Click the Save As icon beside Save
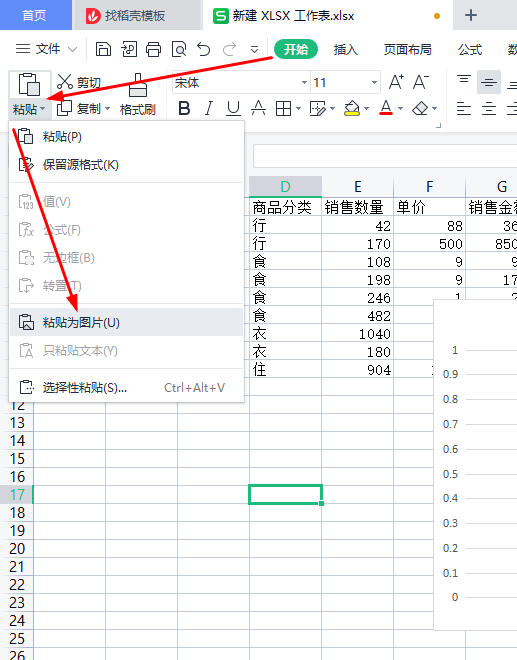The height and width of the screenshot is (660, 517). tap(129, 50)
